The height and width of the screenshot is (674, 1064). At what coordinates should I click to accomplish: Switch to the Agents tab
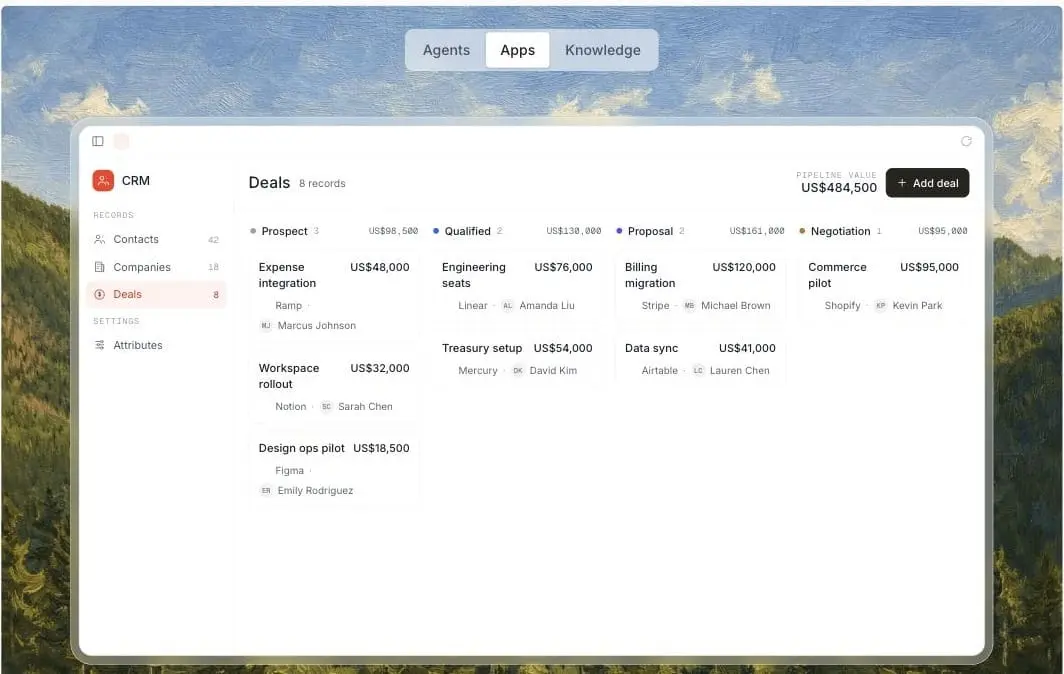coord(446,50)
